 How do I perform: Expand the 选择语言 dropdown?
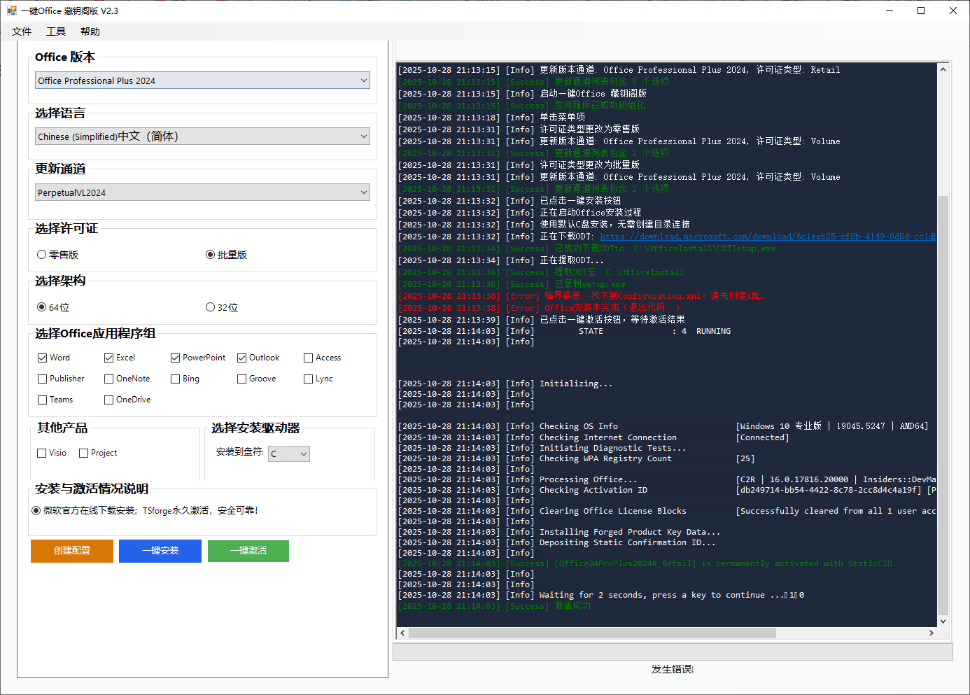pos(202,136)
